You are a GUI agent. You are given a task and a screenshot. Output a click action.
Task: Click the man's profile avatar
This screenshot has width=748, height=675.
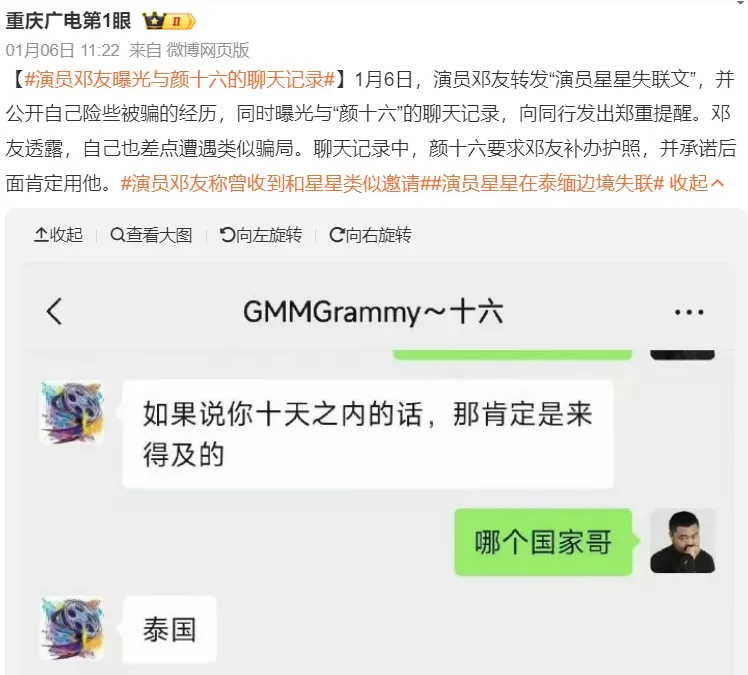click(x=683, y=541)
